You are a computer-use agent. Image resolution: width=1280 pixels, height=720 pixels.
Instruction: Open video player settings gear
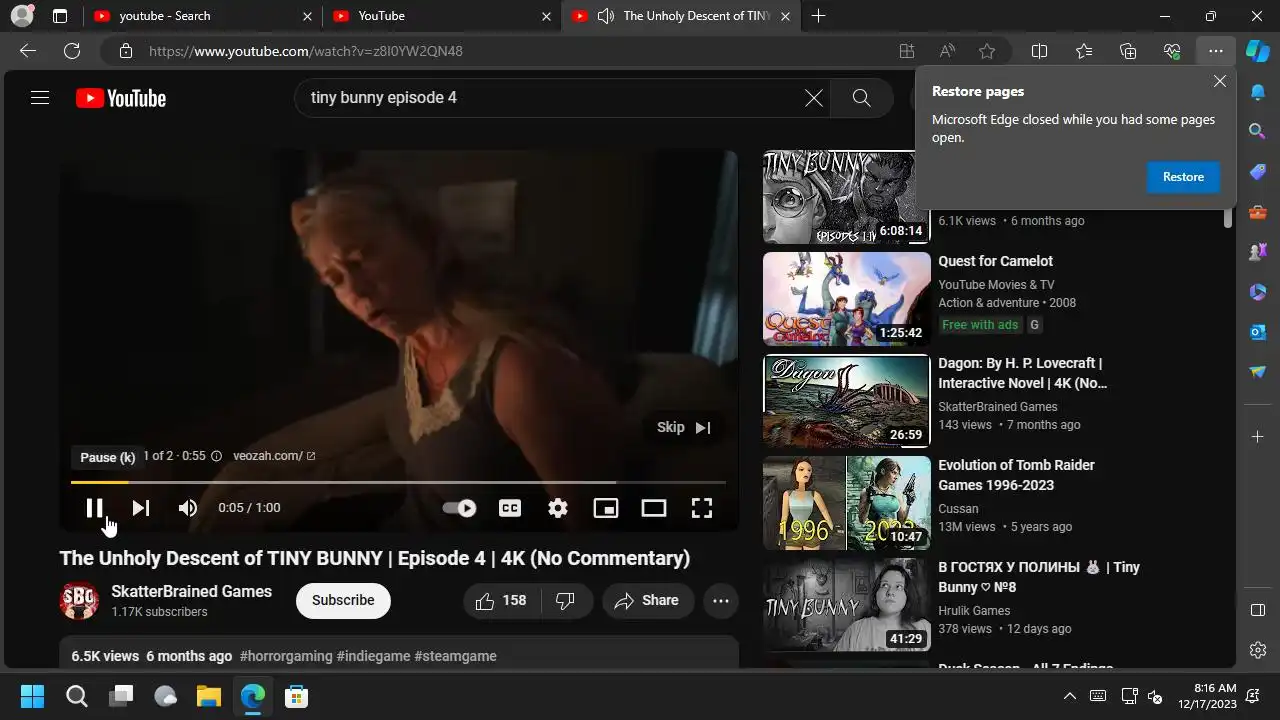tap(558, 508)
